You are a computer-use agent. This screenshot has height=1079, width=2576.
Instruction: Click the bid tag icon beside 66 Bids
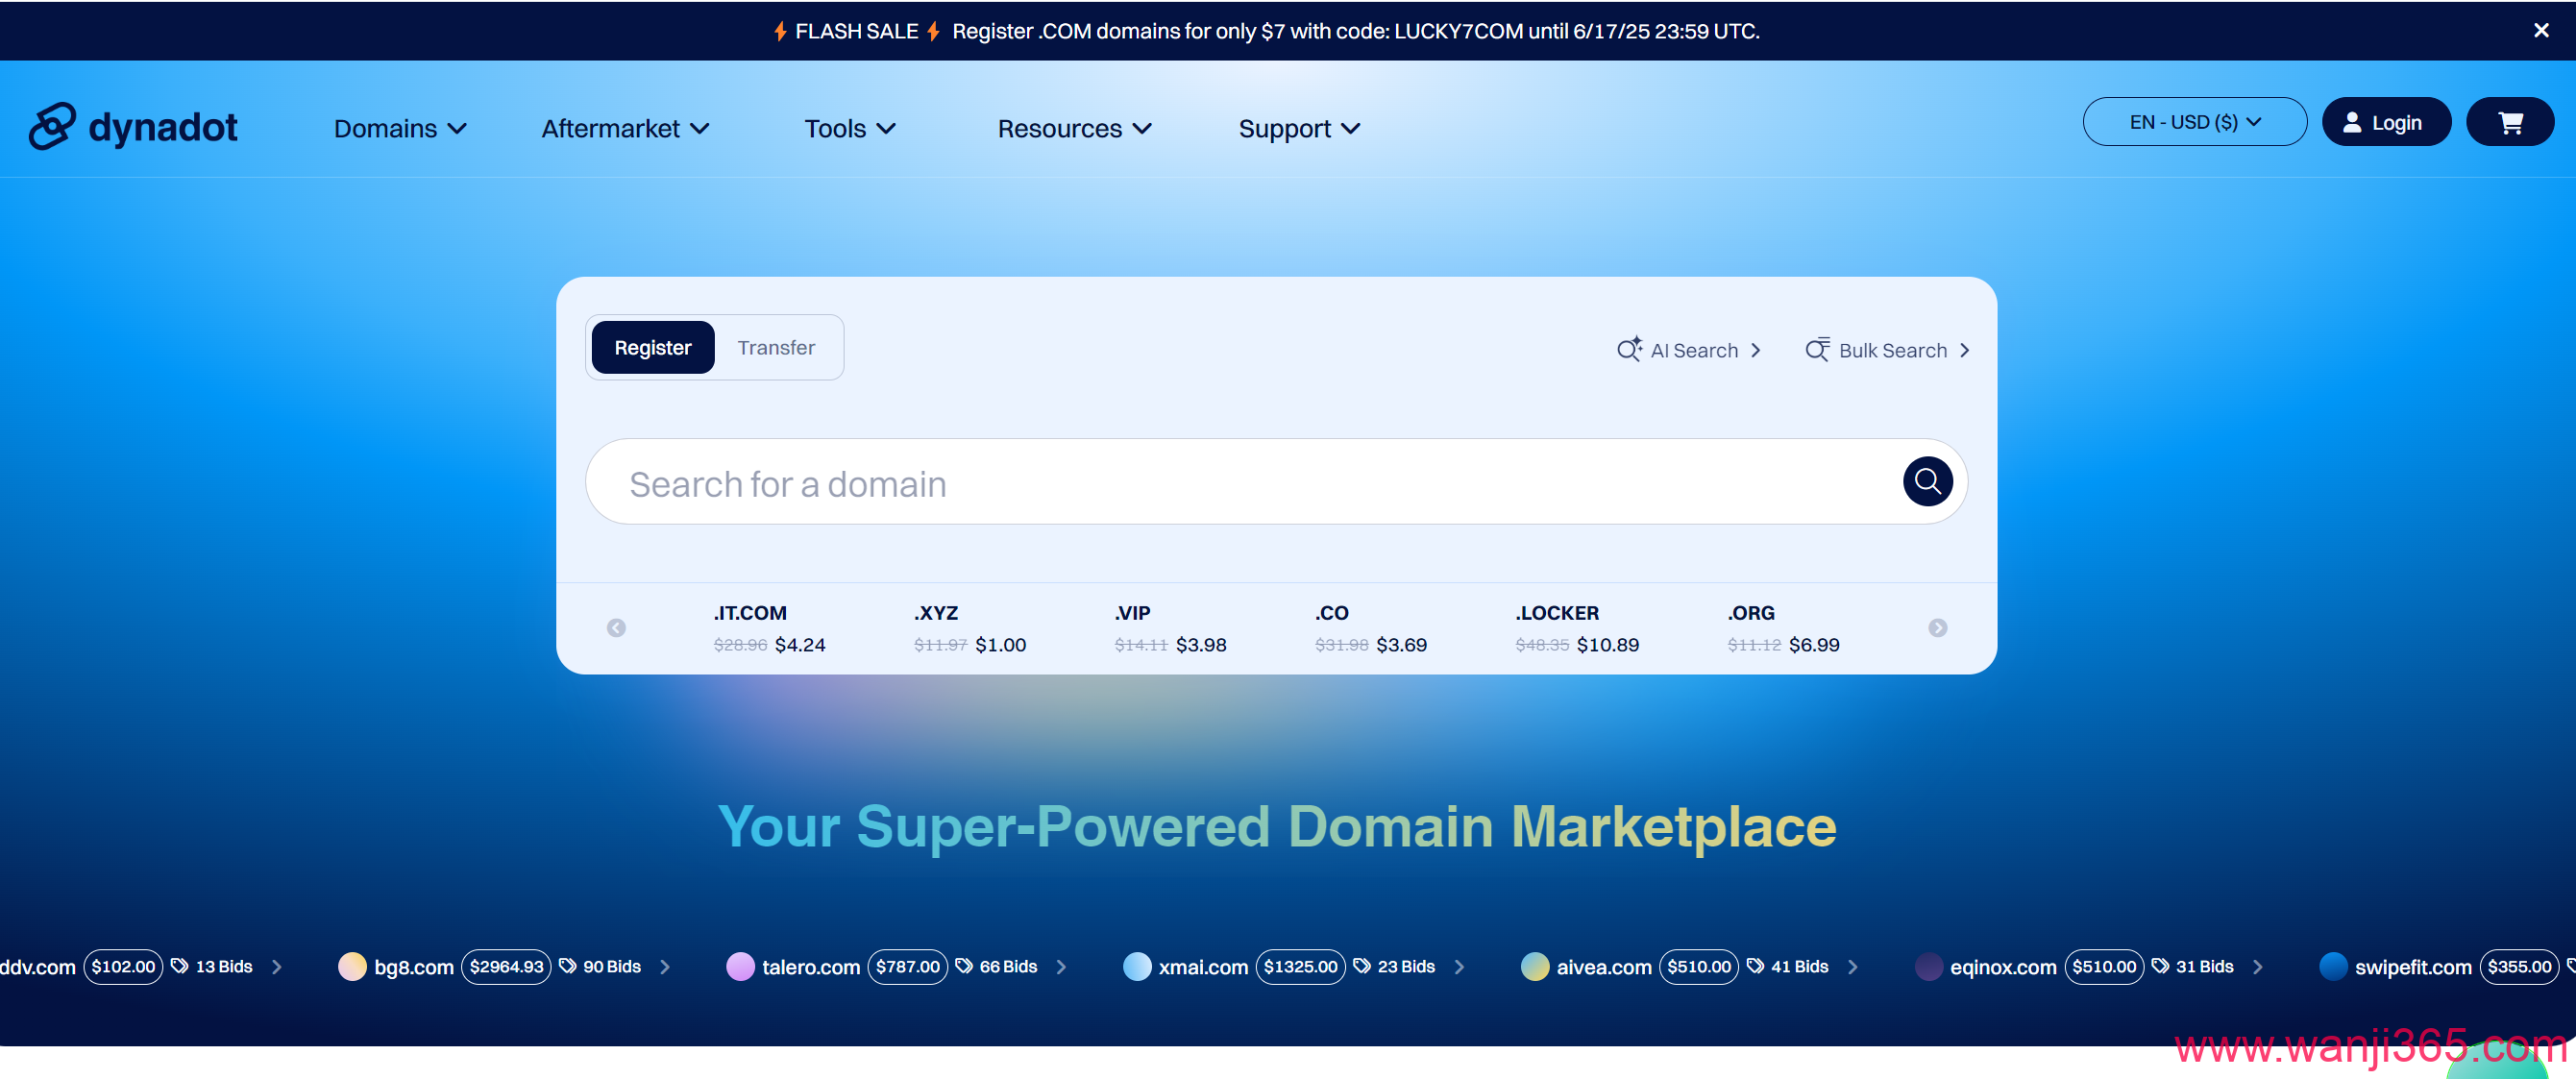click(x=964, y=966)
